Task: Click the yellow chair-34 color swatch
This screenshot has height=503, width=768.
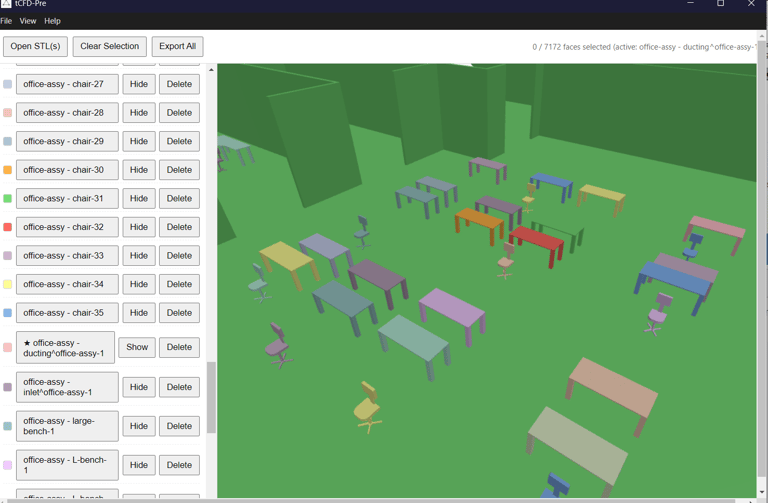Action: 7,284
